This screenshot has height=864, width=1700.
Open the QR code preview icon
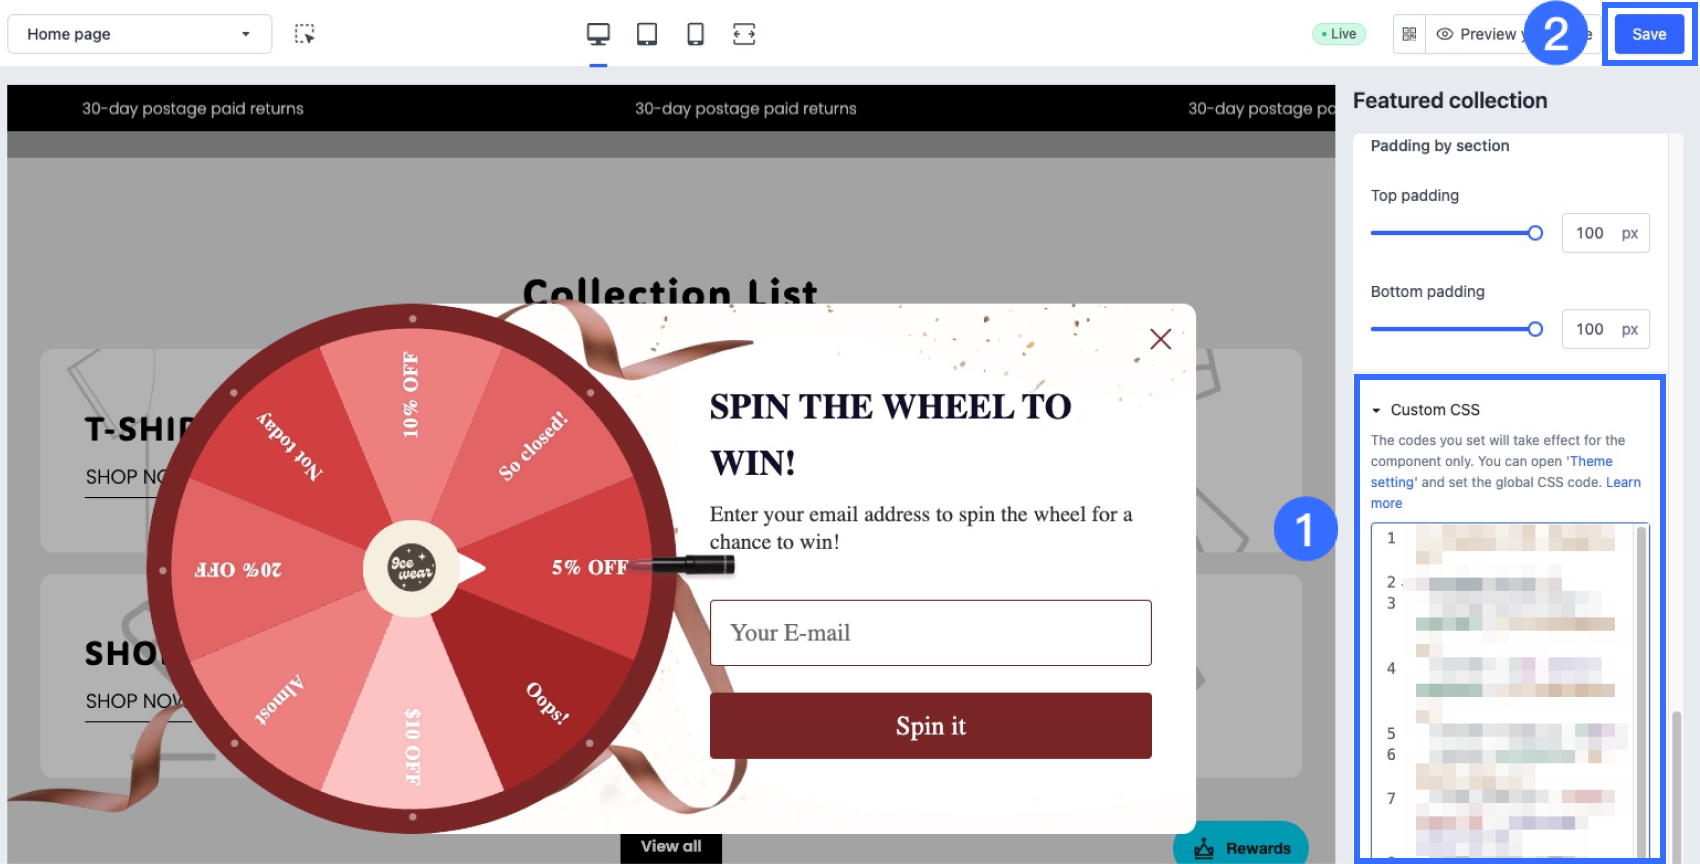[x=1409, y=34]
